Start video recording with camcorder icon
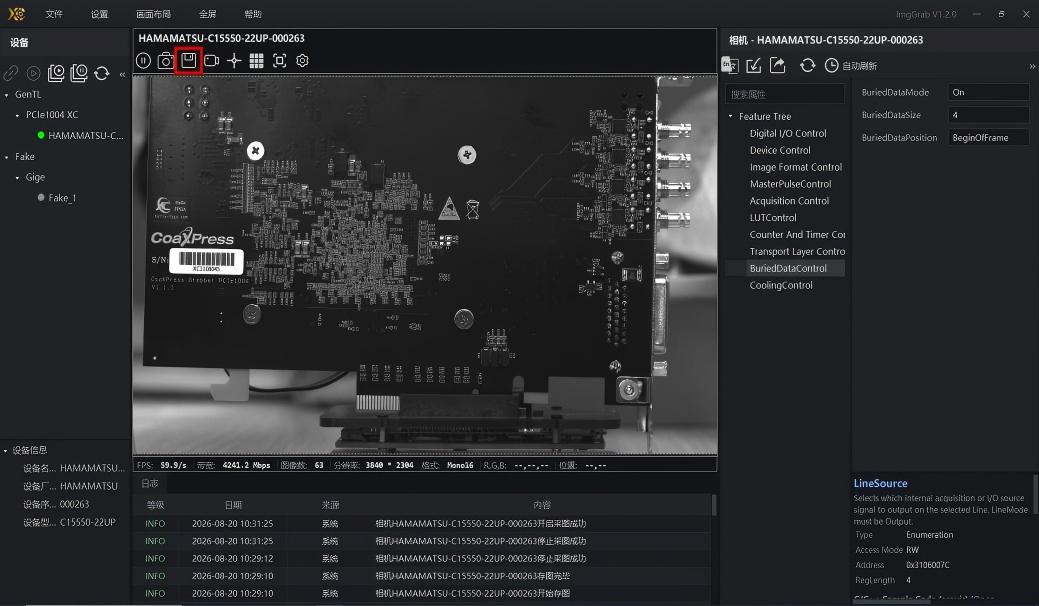The image size is (1039, 606). (211, 61)
